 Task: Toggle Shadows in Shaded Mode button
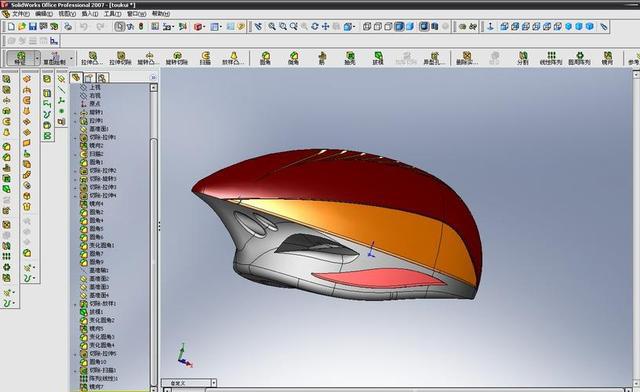tap(424, 27)
